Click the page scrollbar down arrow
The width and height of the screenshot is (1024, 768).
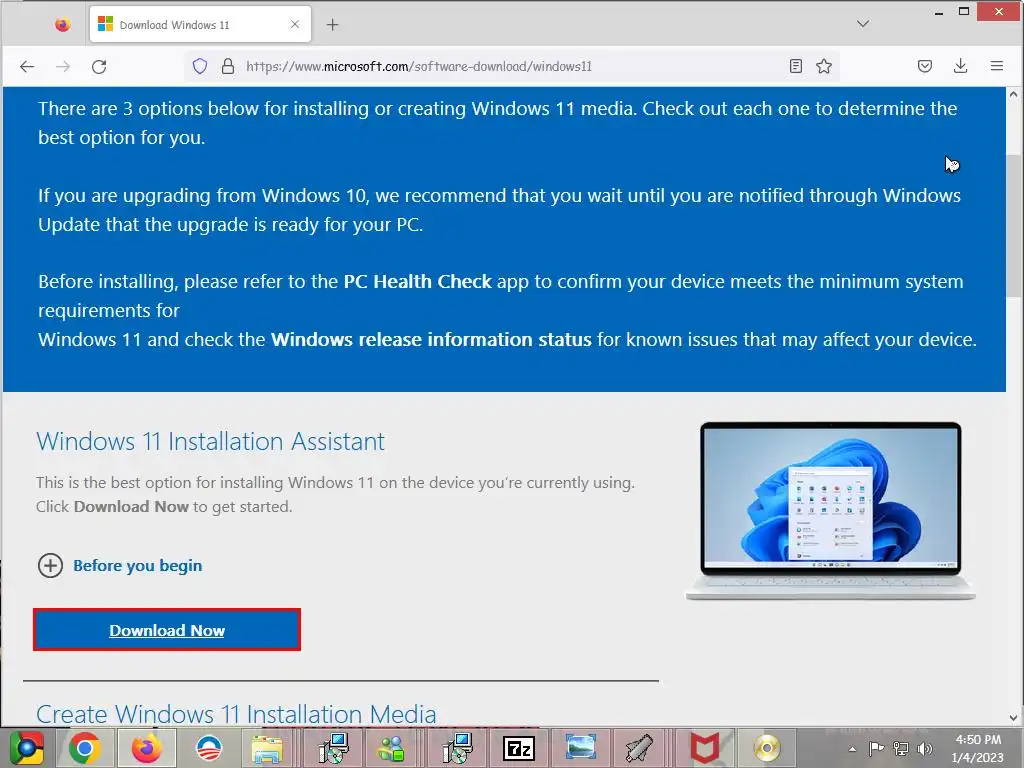point(1014,717)
